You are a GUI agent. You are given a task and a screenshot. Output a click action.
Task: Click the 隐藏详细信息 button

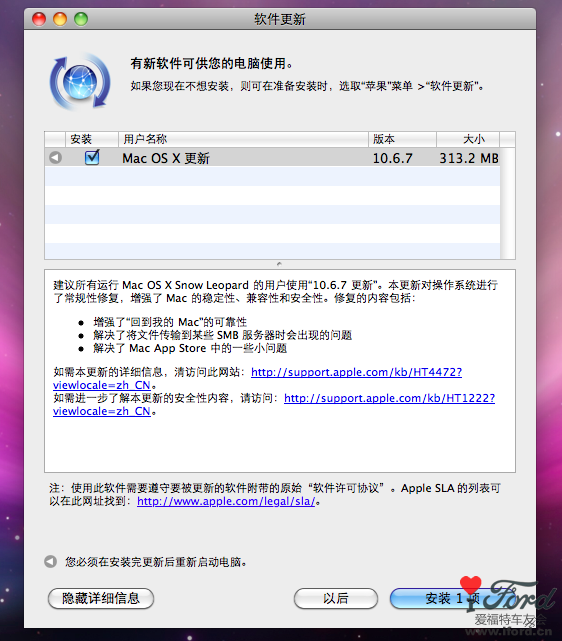(x=101, y=598)
